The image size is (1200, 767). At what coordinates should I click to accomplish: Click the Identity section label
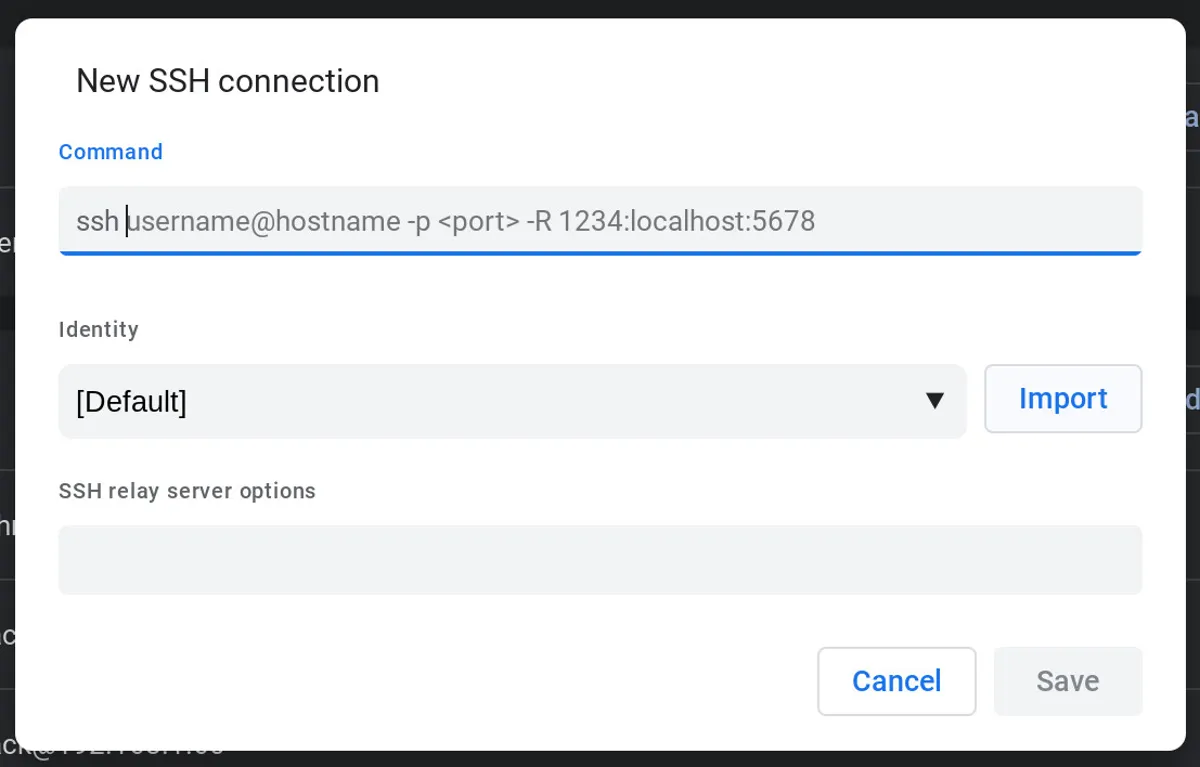coord(98,329)
